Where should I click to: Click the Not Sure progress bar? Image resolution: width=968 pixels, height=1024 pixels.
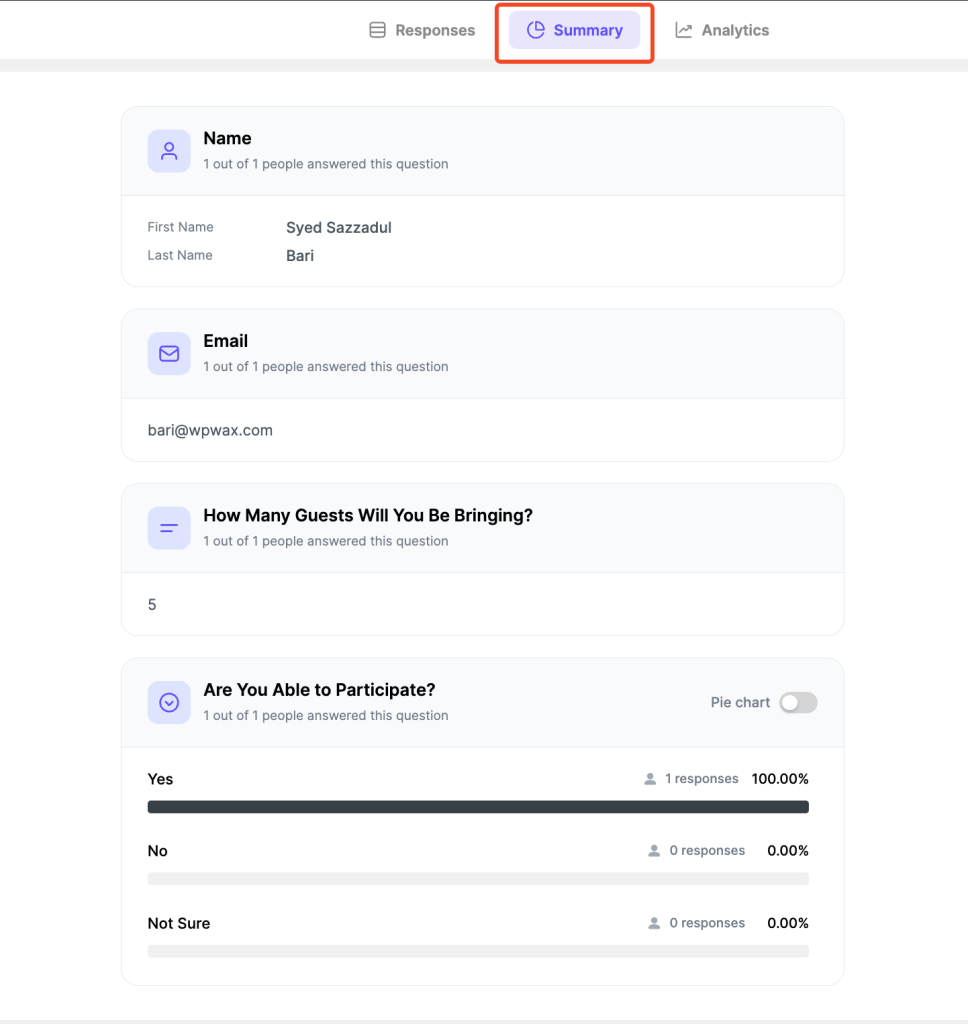point(478,951)
